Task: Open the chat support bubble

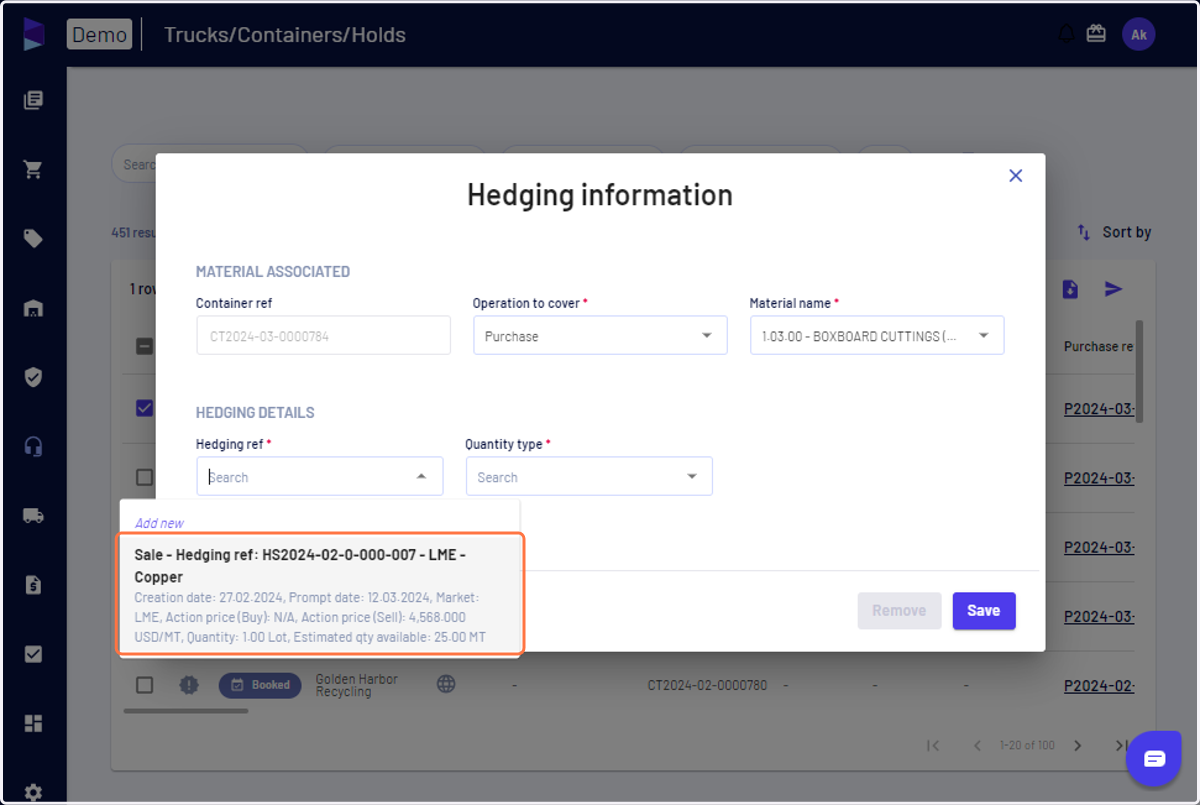Action: (x=1154, y=758)
